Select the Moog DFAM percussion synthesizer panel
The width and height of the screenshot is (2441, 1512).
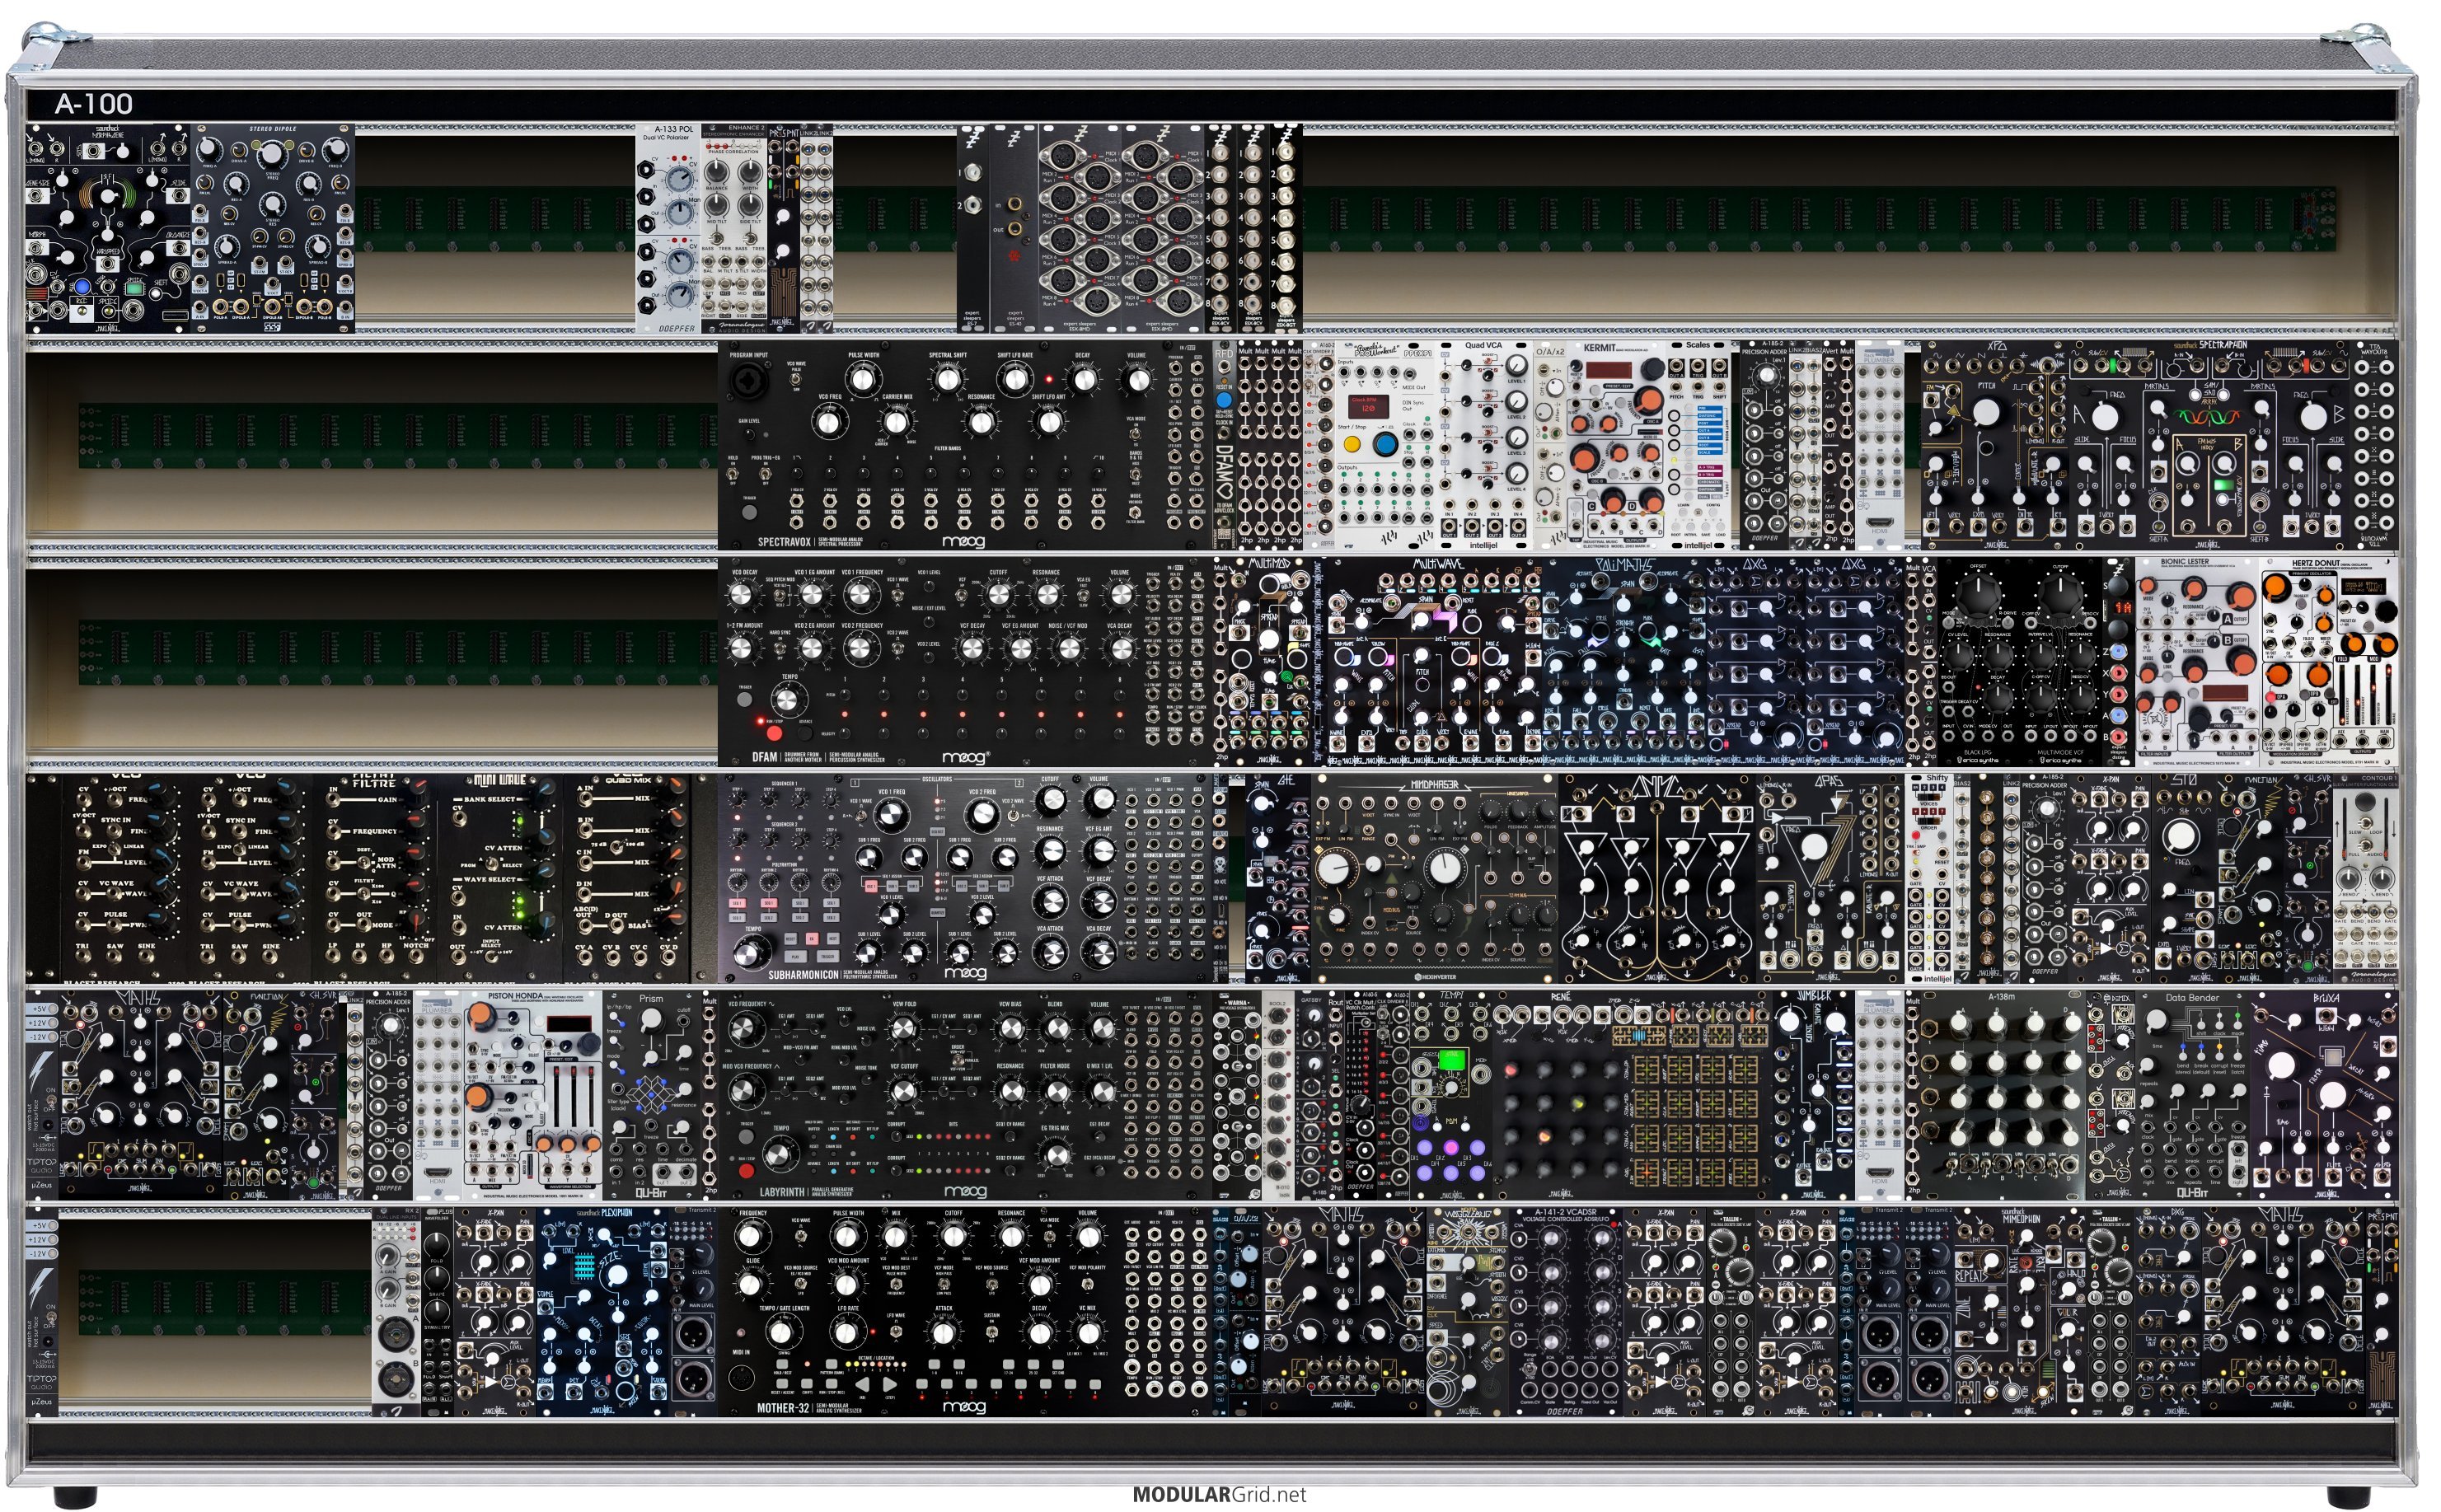pyautogui.click(x=965, y=662)
